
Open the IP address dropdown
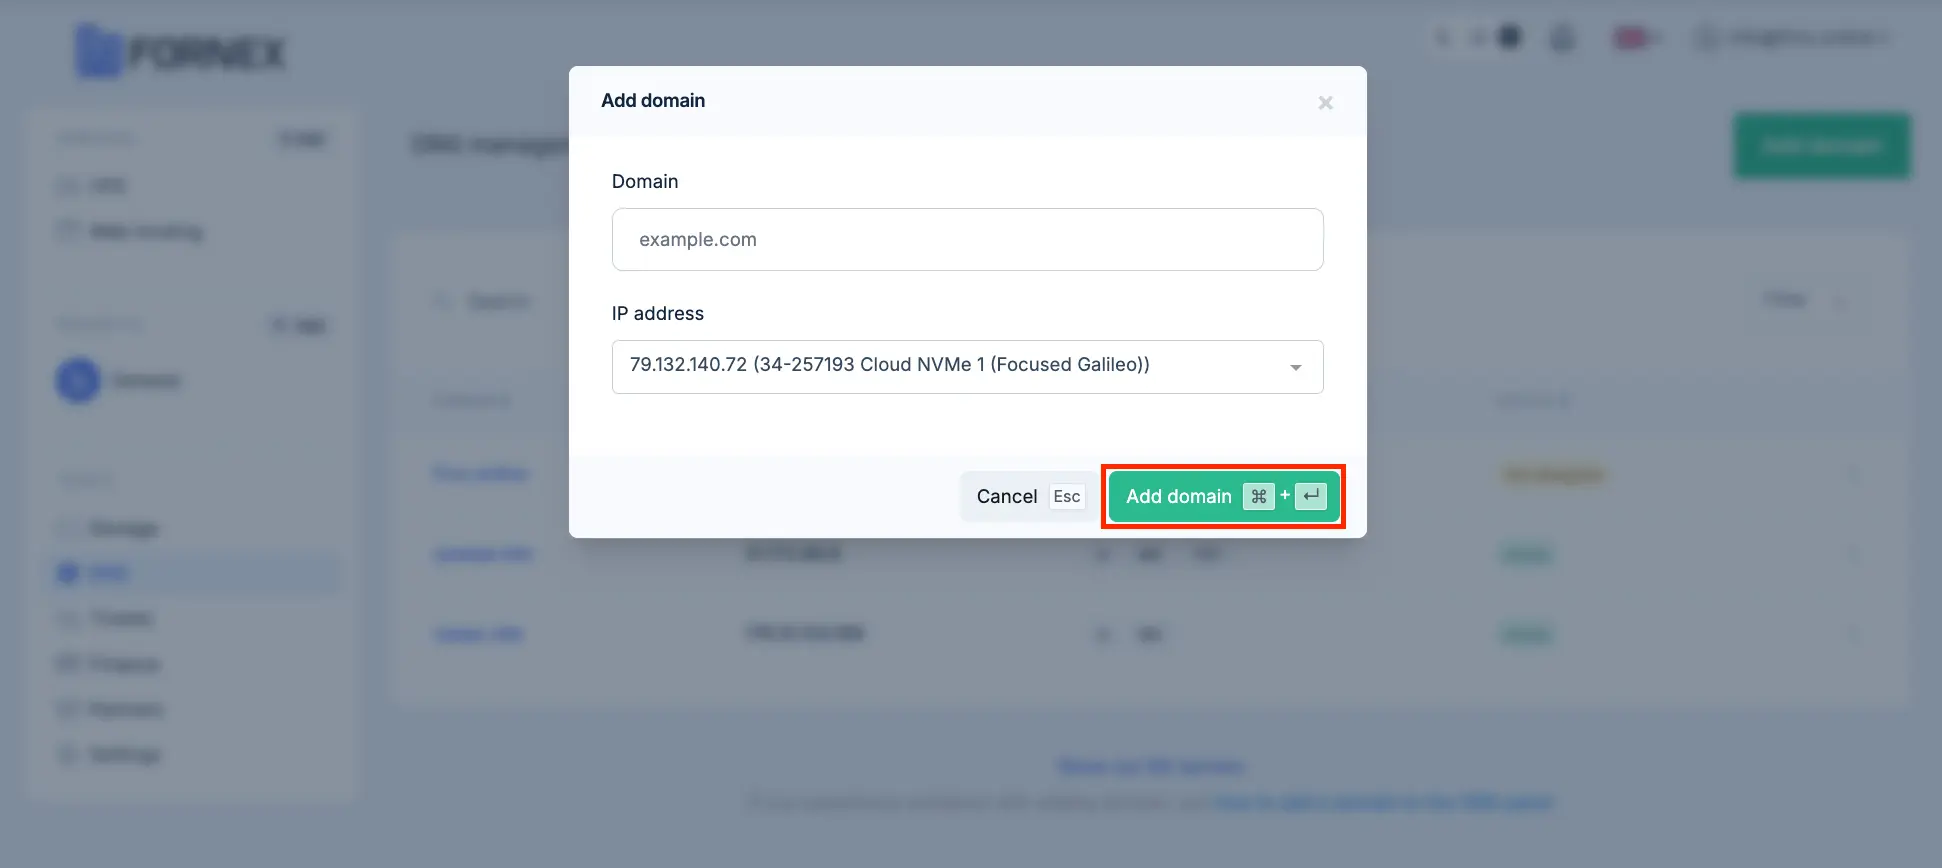pos(967,366)
